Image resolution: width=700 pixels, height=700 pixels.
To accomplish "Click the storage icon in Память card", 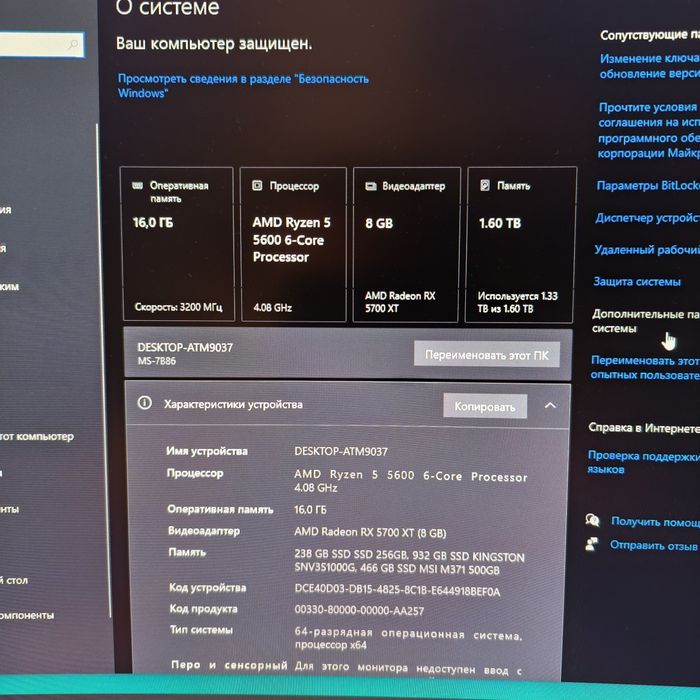I will click(x=485, y=185).
